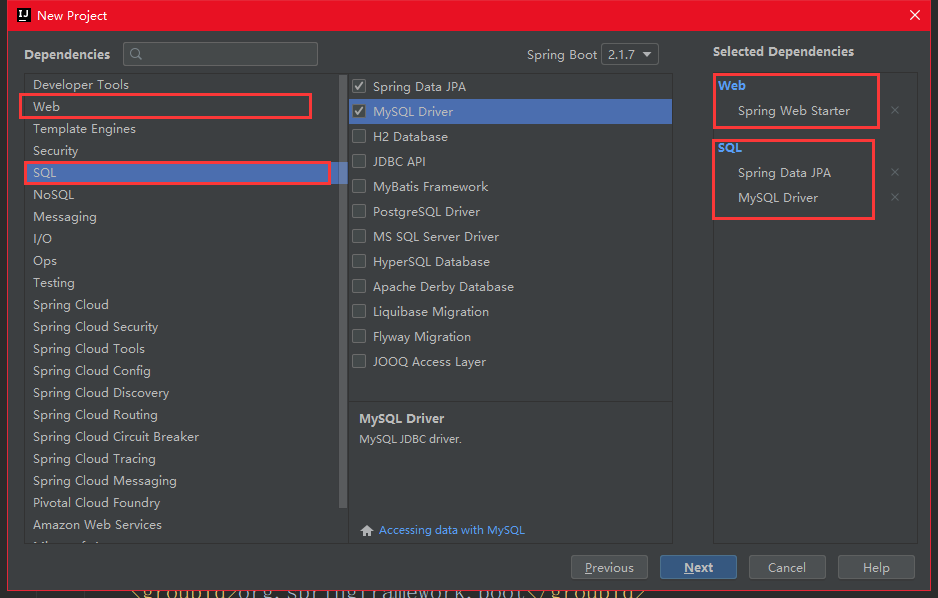Screen dimensions: 938x598
Task: Remove Spring Web Starter with its X icon
Action: [x=895, y=110]
